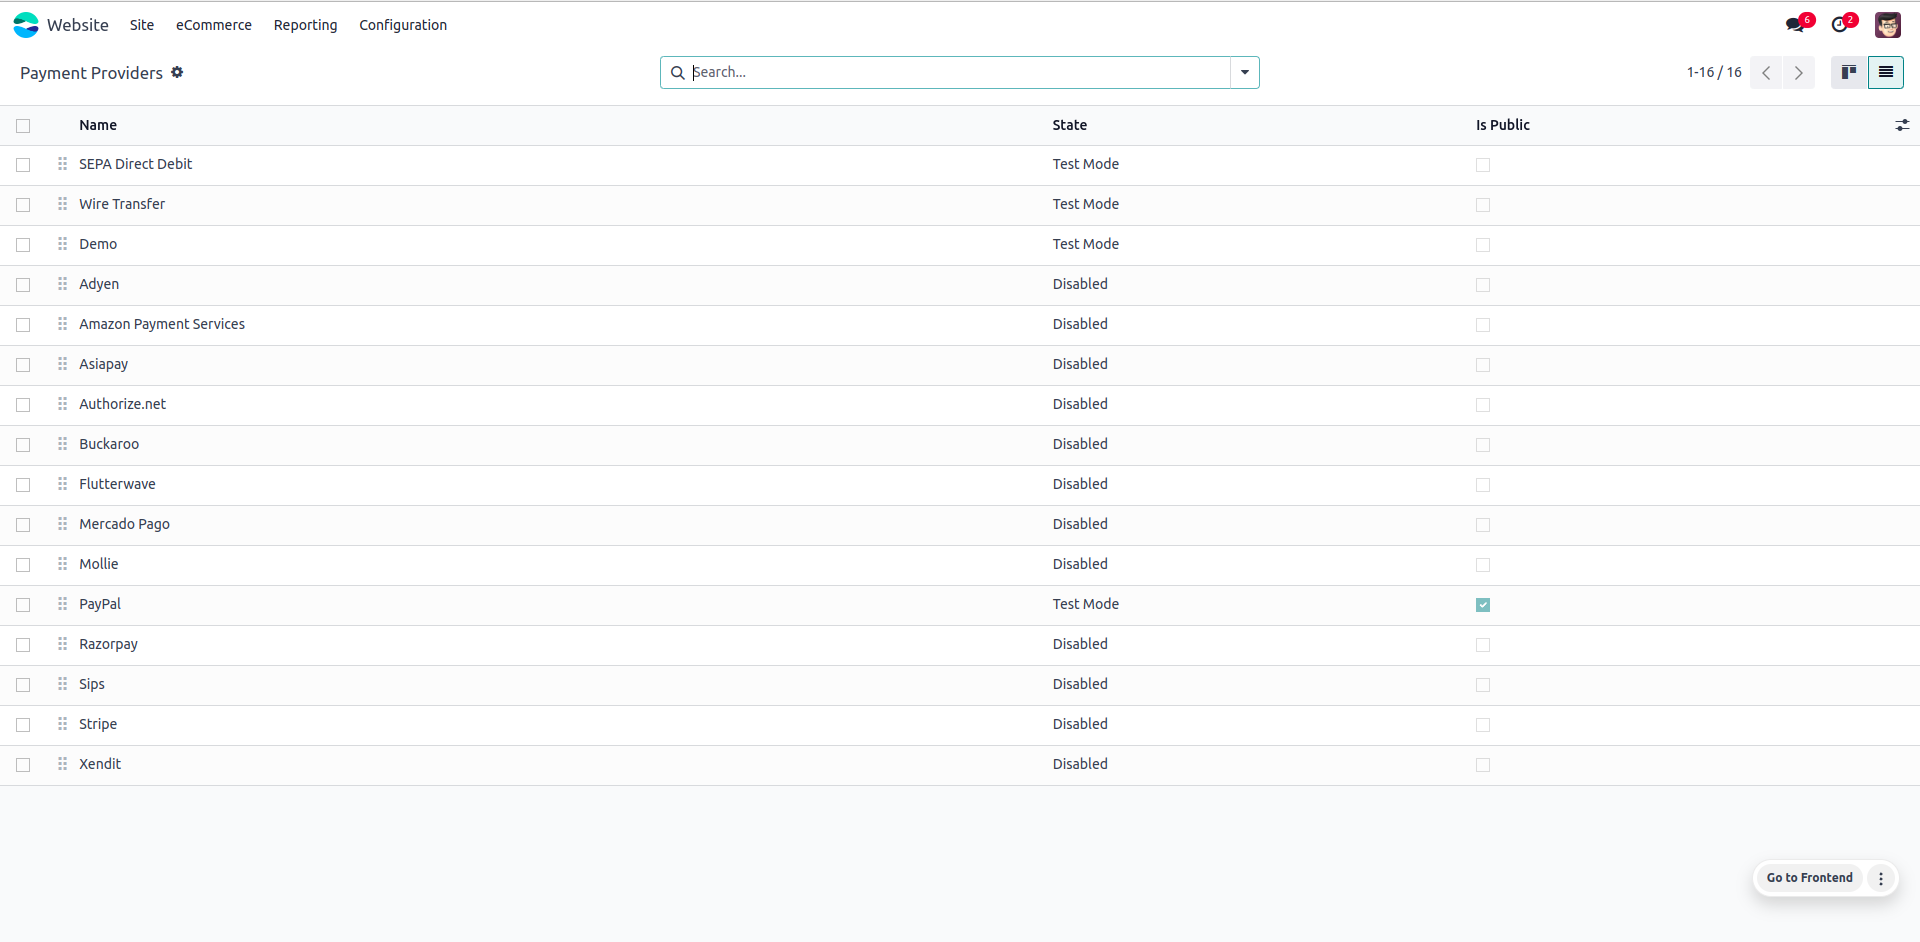
Task: Switch to kanban view
Action: (1849, 72)
